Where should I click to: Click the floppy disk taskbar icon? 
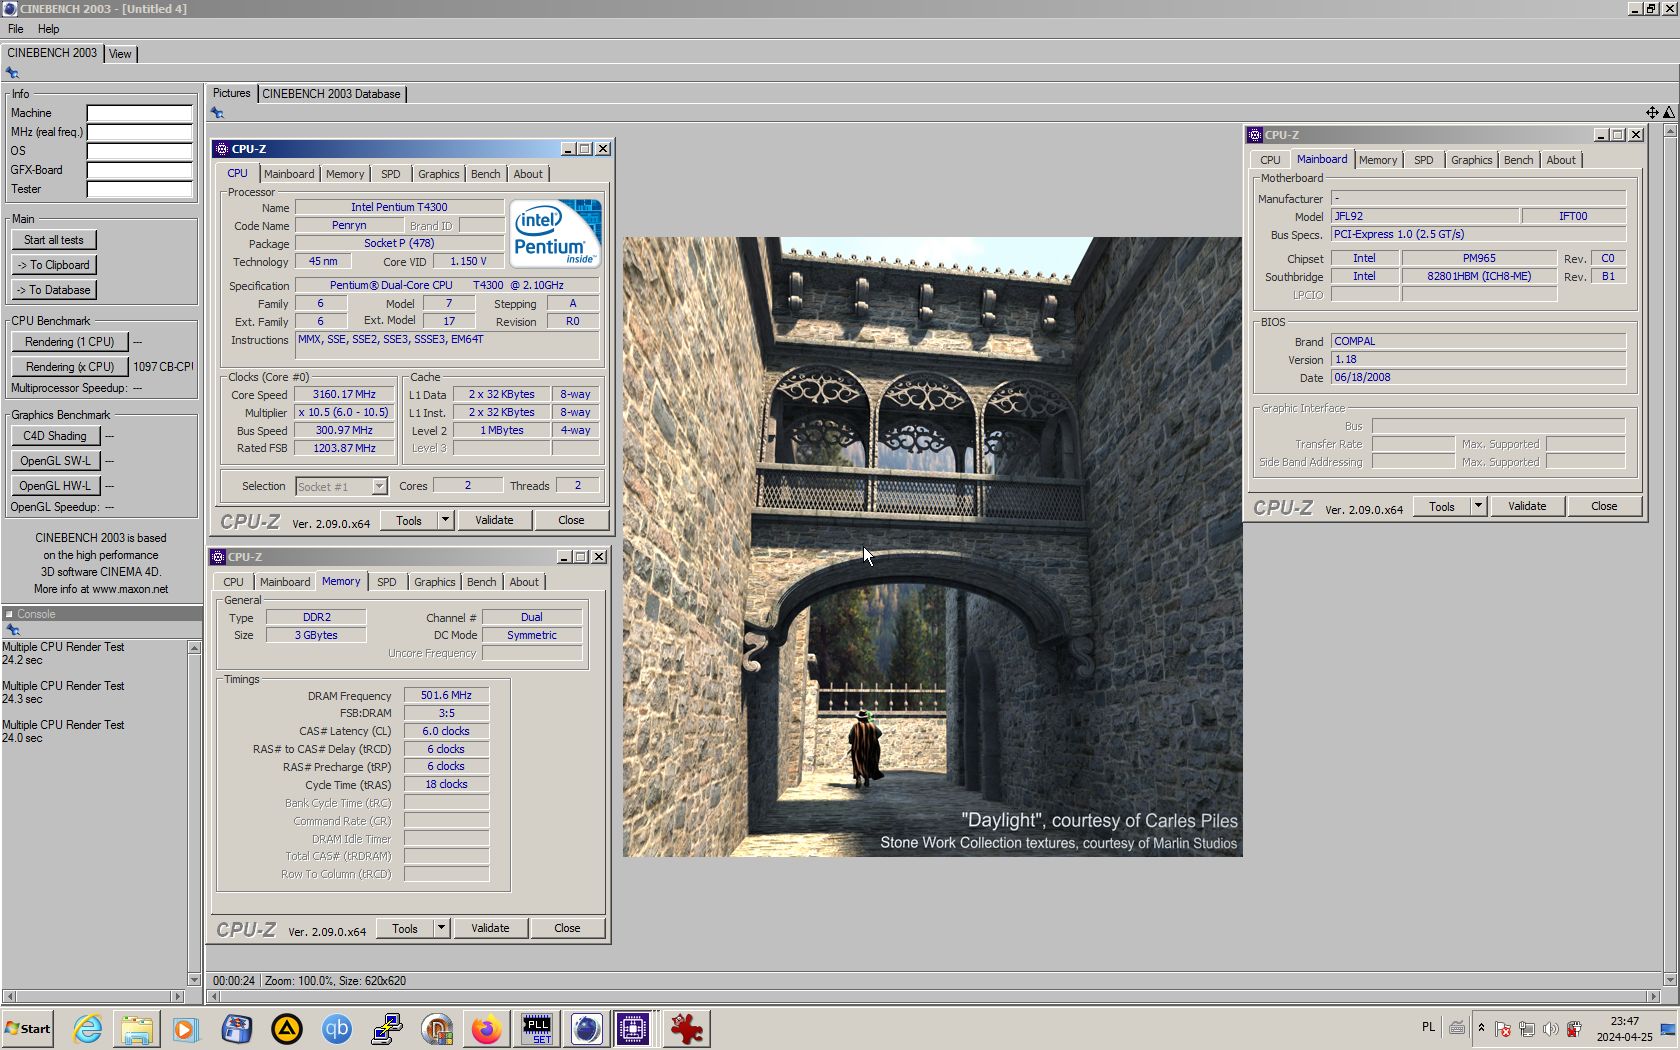[x=237, y=1028]
